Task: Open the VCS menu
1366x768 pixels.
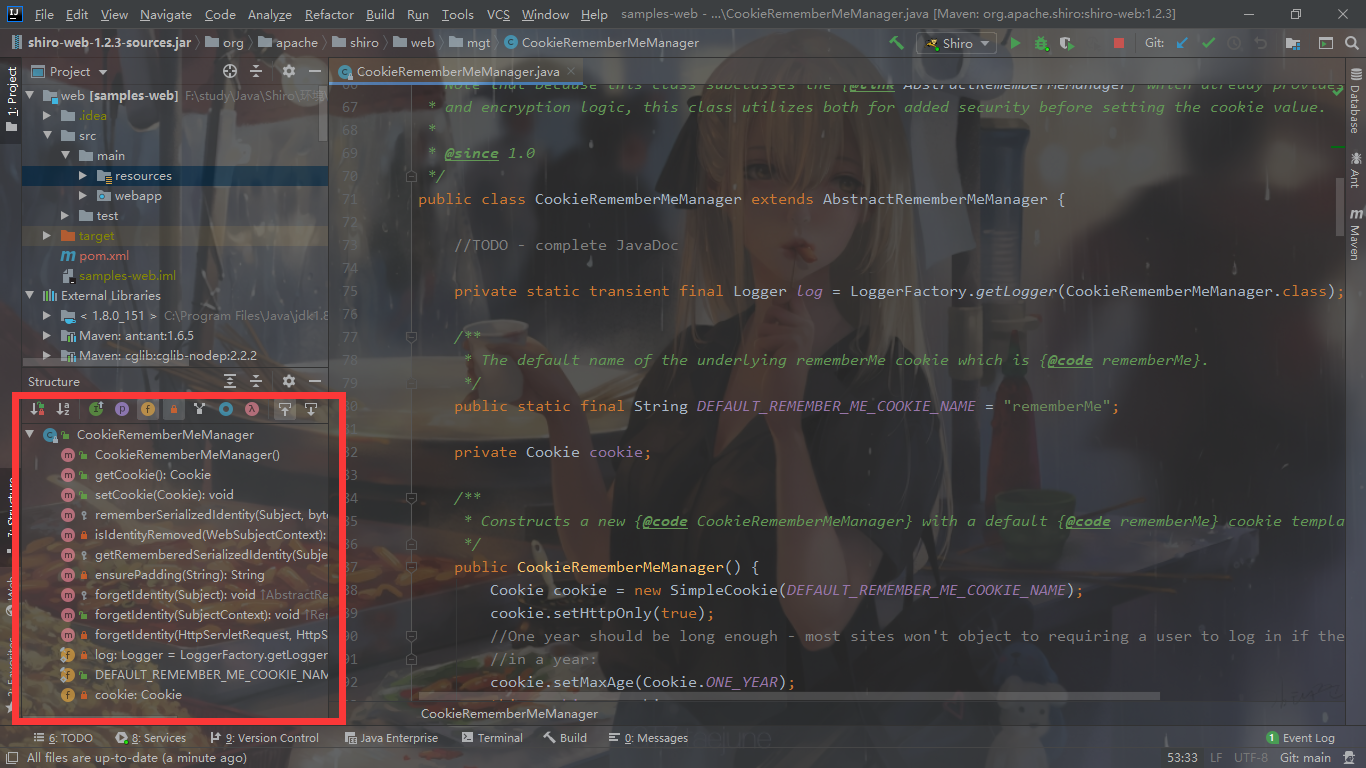Action: pos(498,14)
